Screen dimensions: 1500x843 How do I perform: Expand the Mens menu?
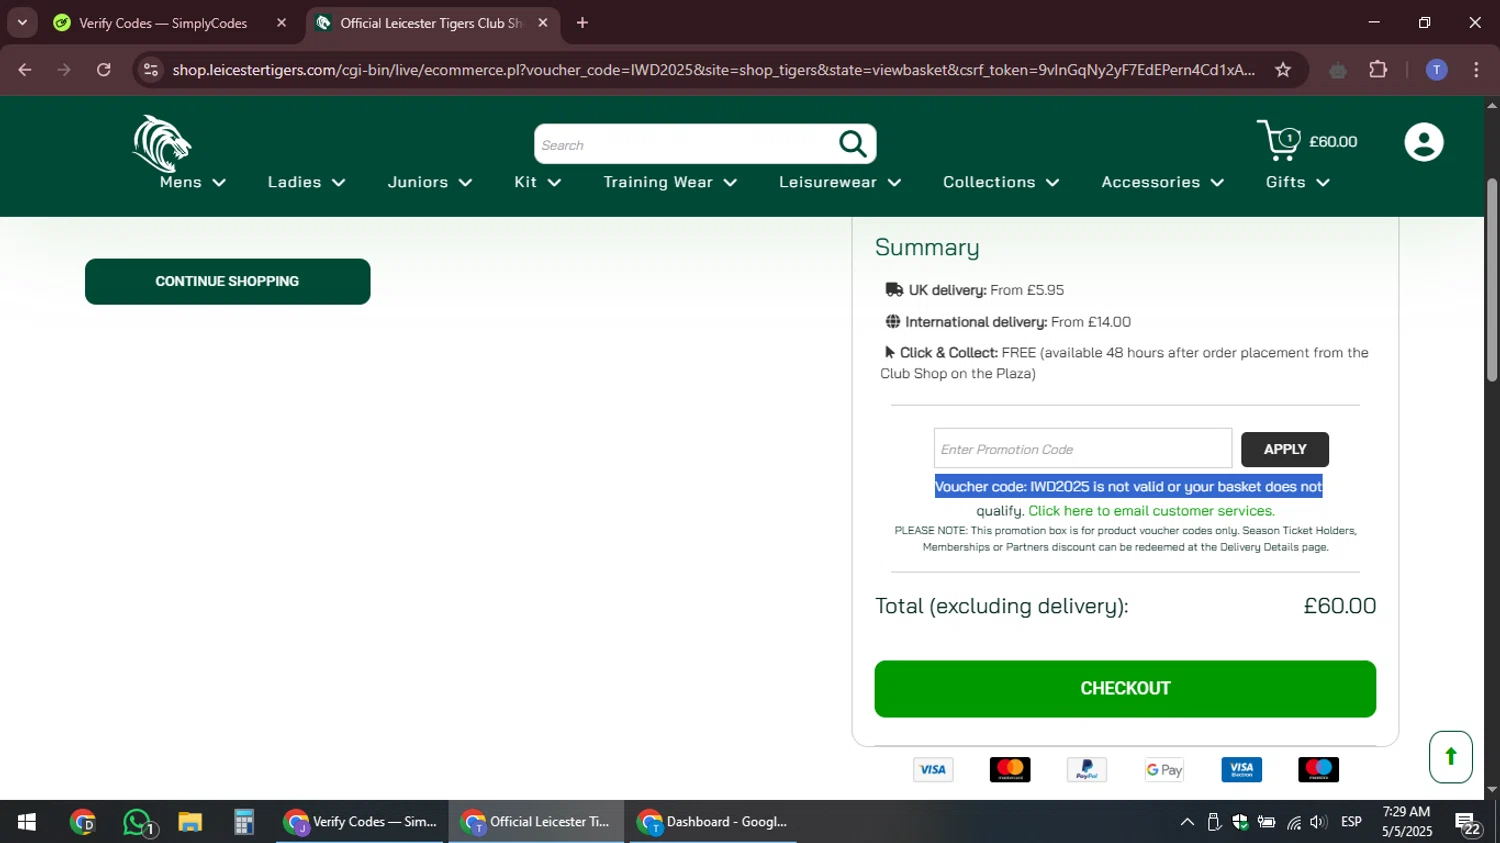(x=193, y=182)
